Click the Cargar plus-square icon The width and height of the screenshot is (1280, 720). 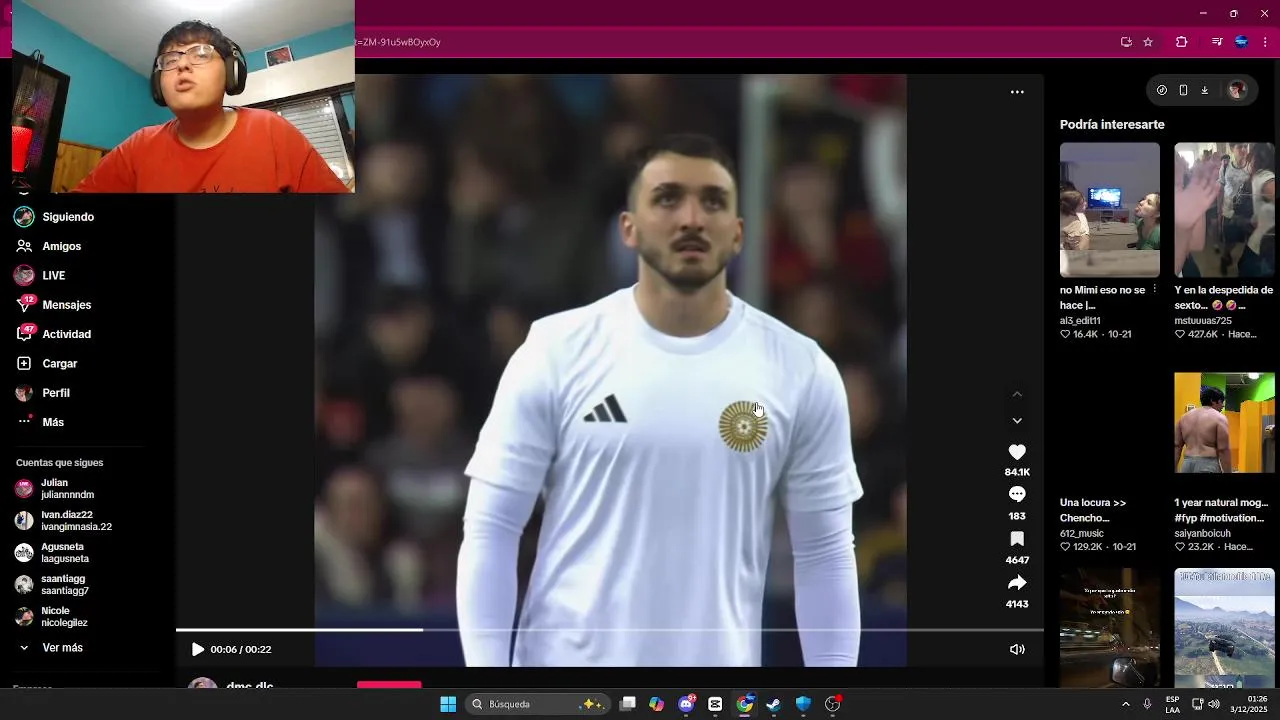click(x=24, y=364)
